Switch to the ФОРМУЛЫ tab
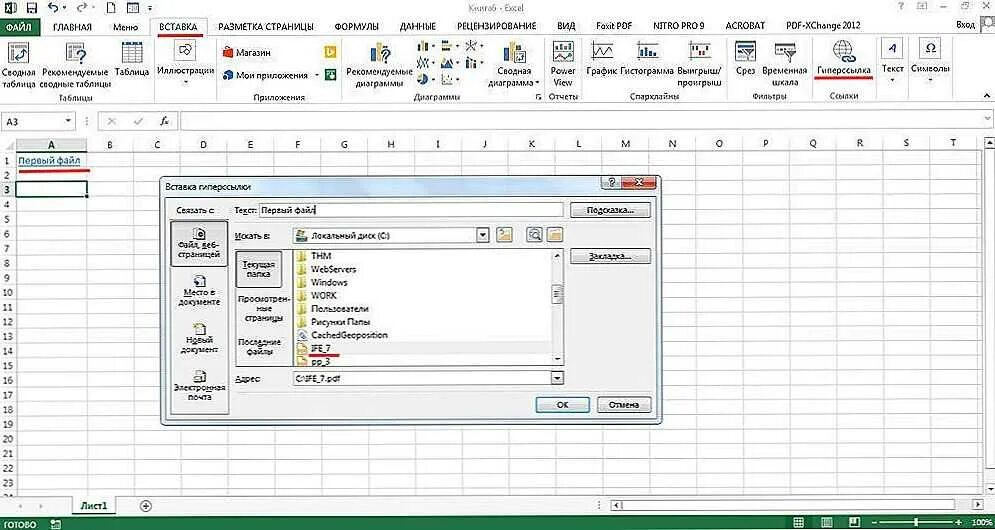Screen dimensions: 995x530 click(x=357, y=27)
